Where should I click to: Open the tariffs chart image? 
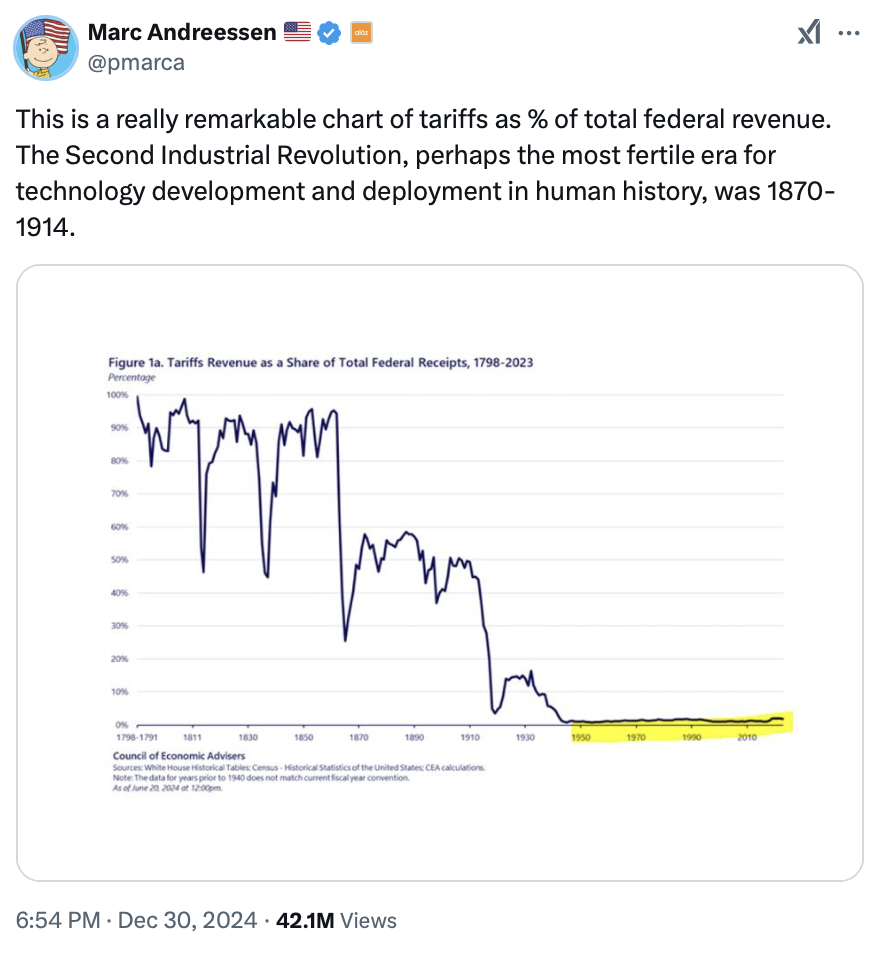click(440, 572)
